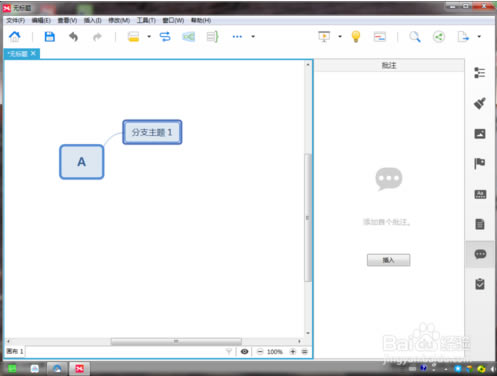Add a boundary around the topic

[x=189, y=36]
